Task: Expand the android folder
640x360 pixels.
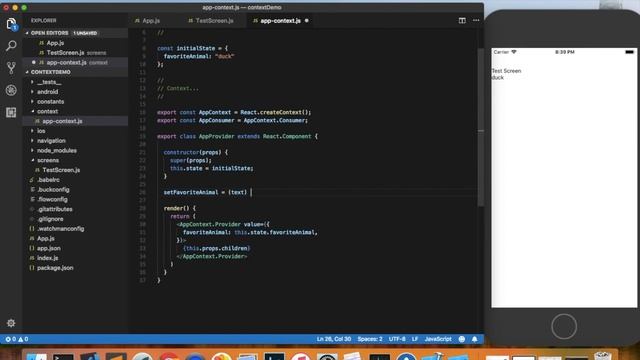Action: tap(48, 92)
